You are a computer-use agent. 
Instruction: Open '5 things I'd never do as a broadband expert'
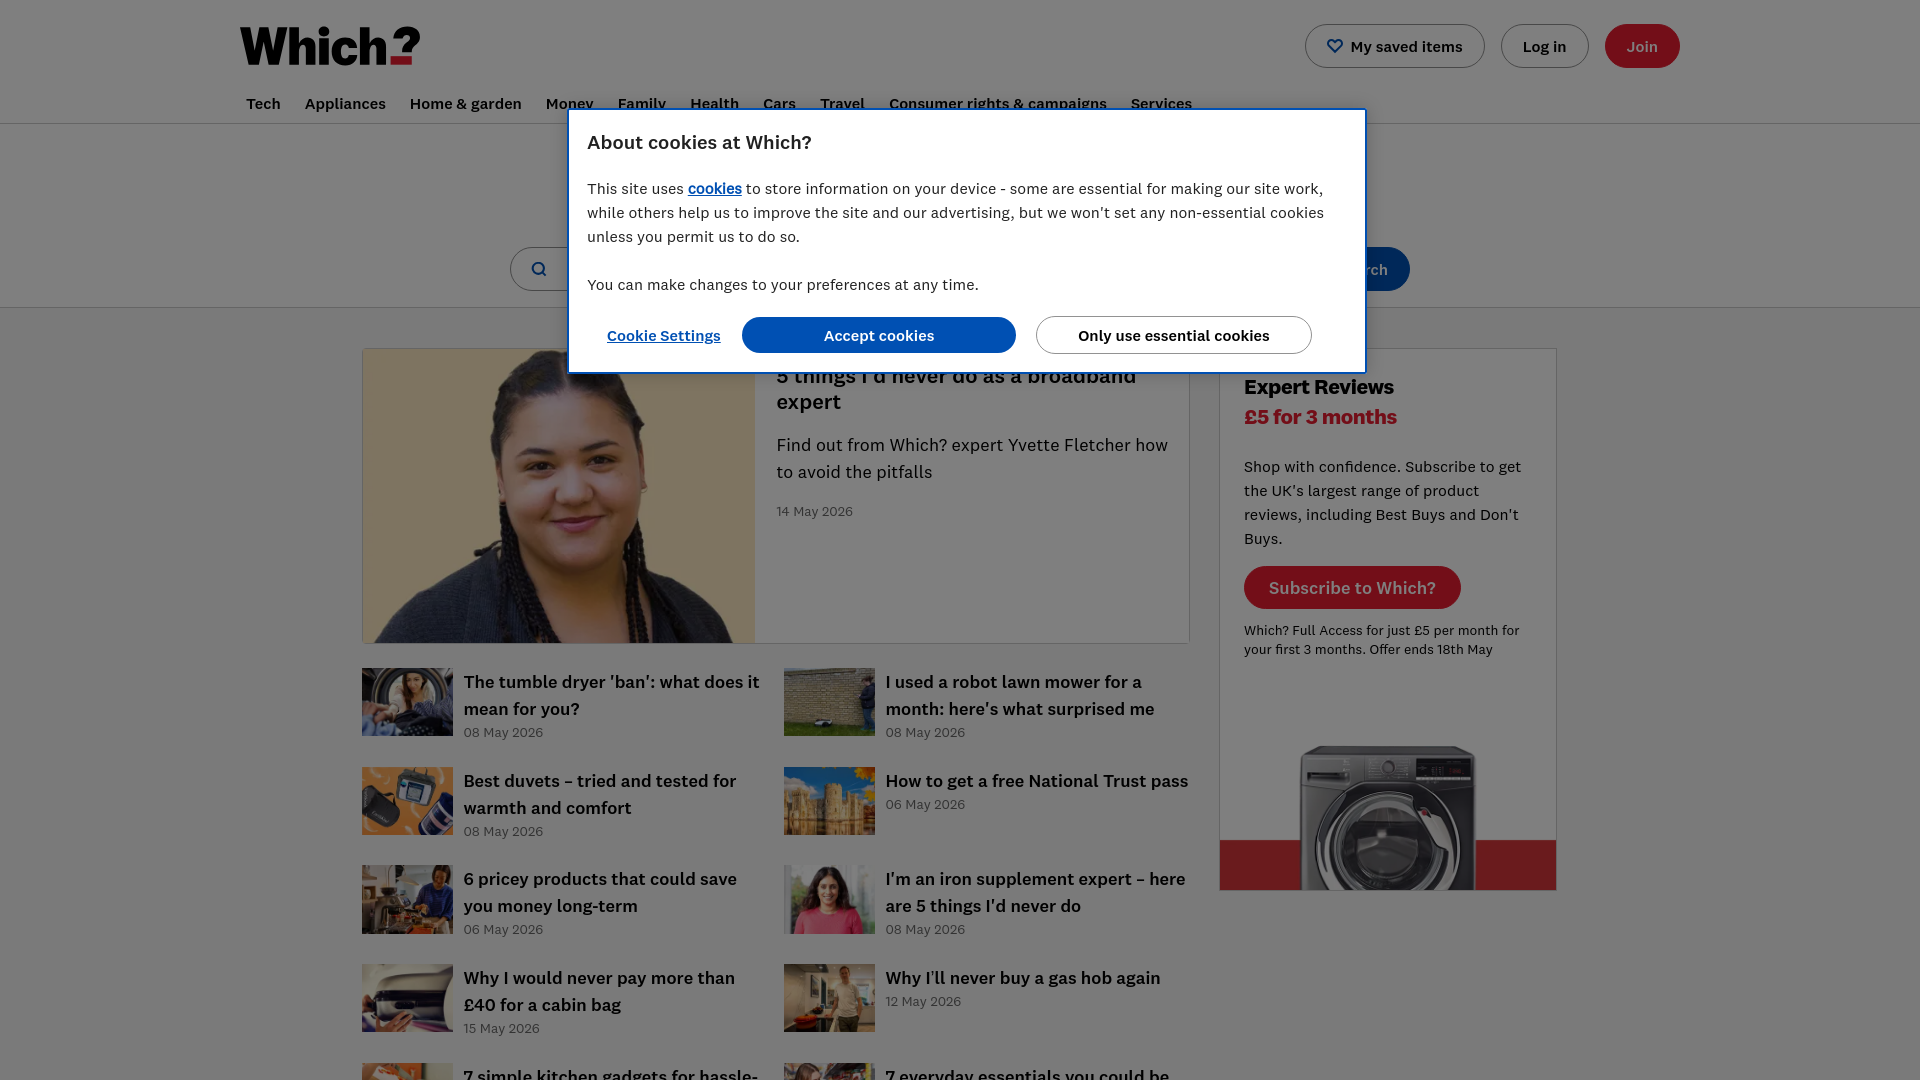click(x=956, y=389)
